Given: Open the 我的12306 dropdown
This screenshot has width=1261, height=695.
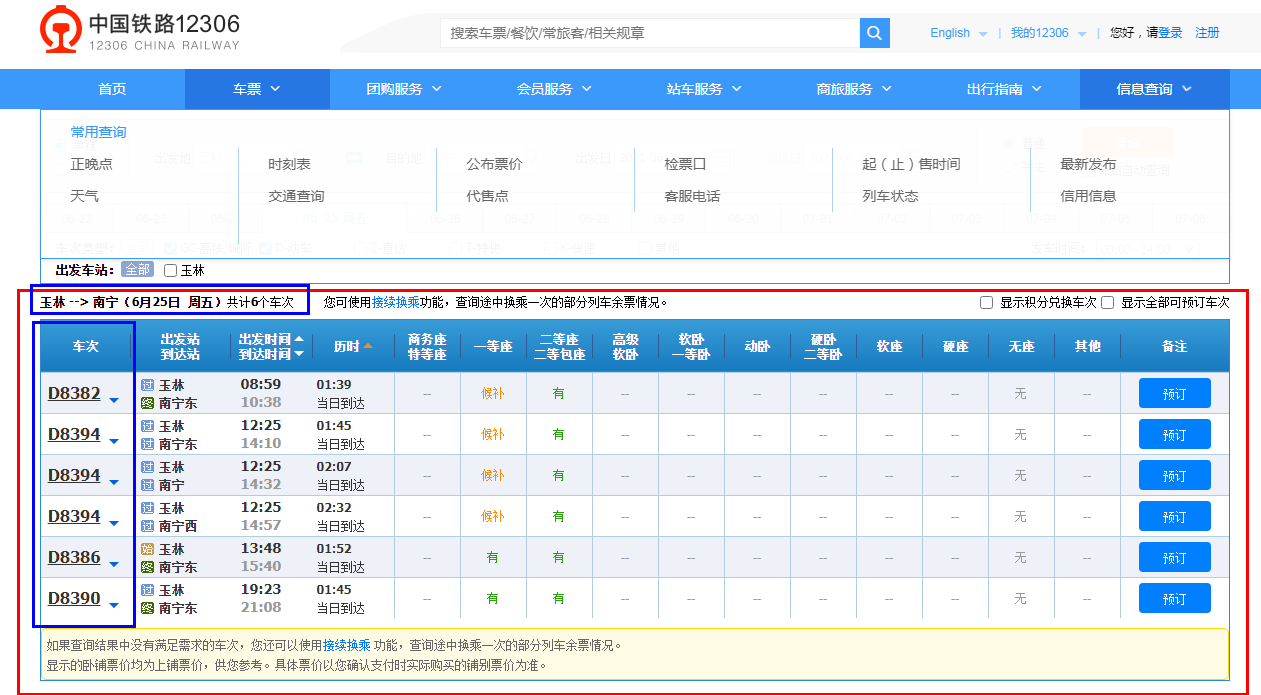Looking at the screenshot, I should [1048, 33].
